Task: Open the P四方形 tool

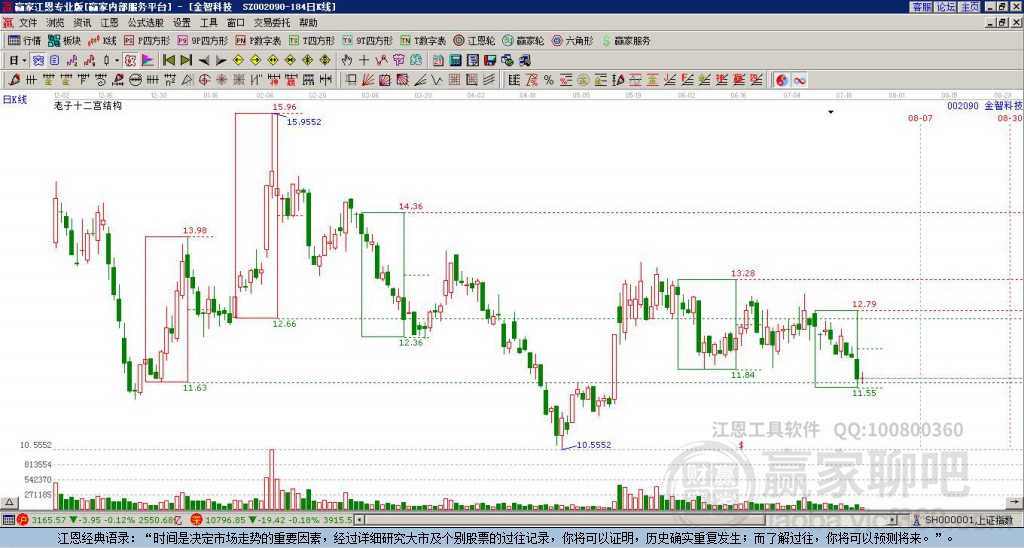Action: (x=147, y=40)
